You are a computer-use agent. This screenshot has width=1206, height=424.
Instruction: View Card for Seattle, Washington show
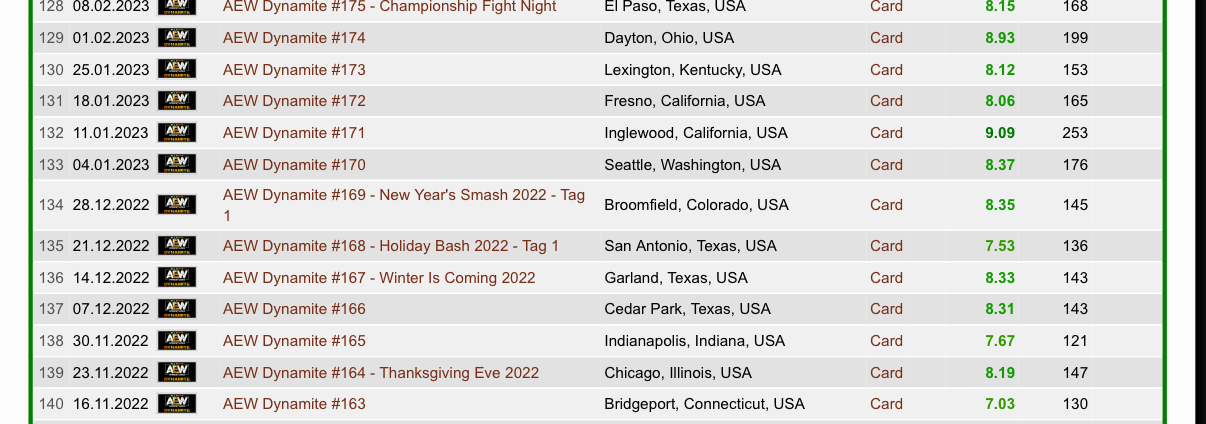click(886, 165)
